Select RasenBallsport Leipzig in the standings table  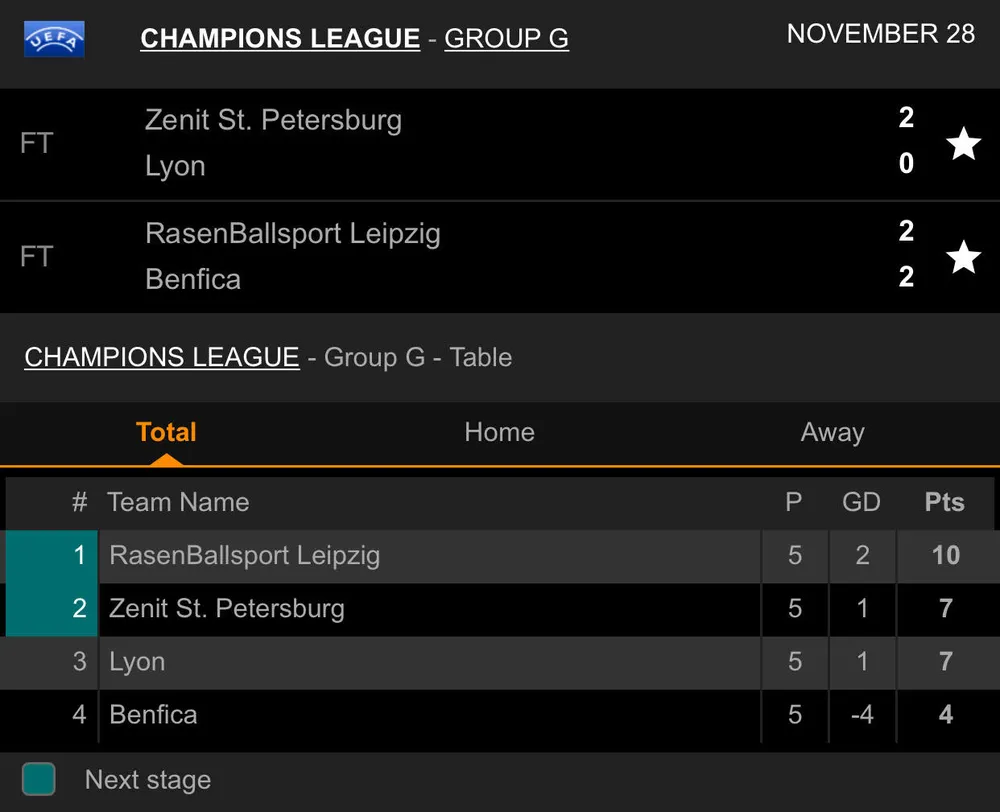pos(245,555)
